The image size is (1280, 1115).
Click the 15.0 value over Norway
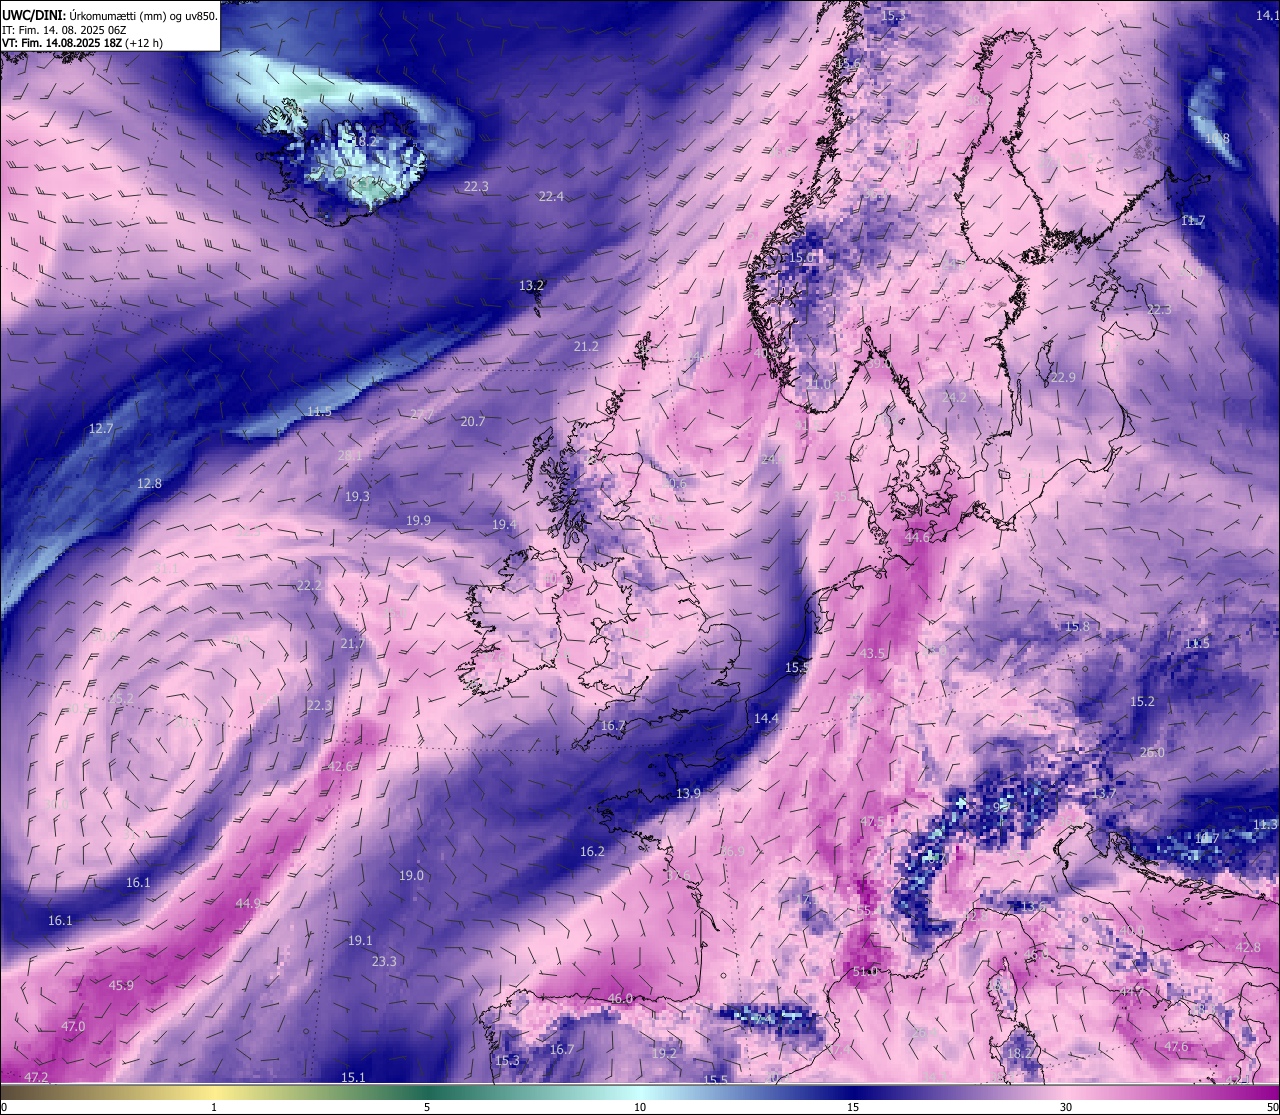point(802,258)
